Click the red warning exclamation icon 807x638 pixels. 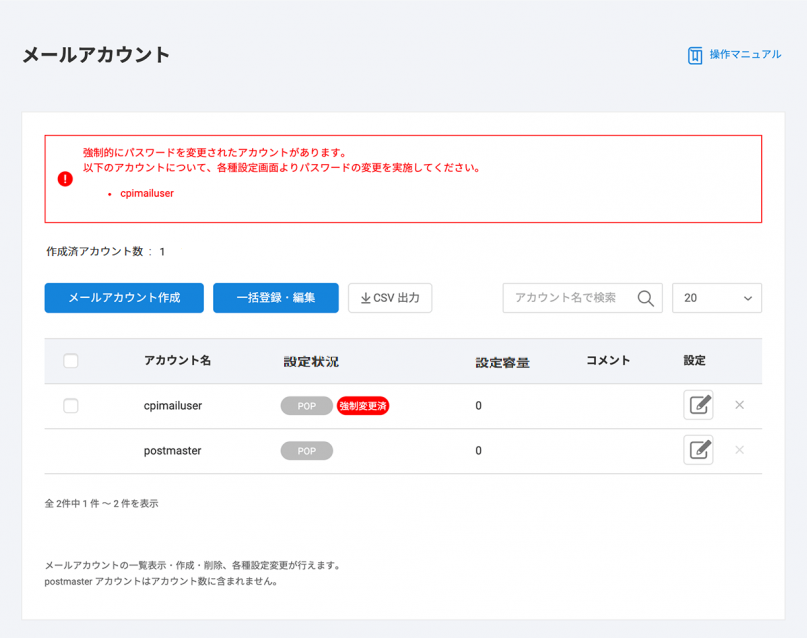65,179
